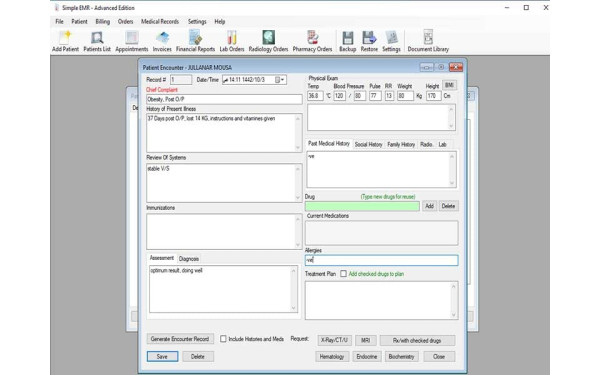The width and height of the screenshot is (600, 375).
Task: Switch to the Social History tab
Action: (x=368, y=144)
